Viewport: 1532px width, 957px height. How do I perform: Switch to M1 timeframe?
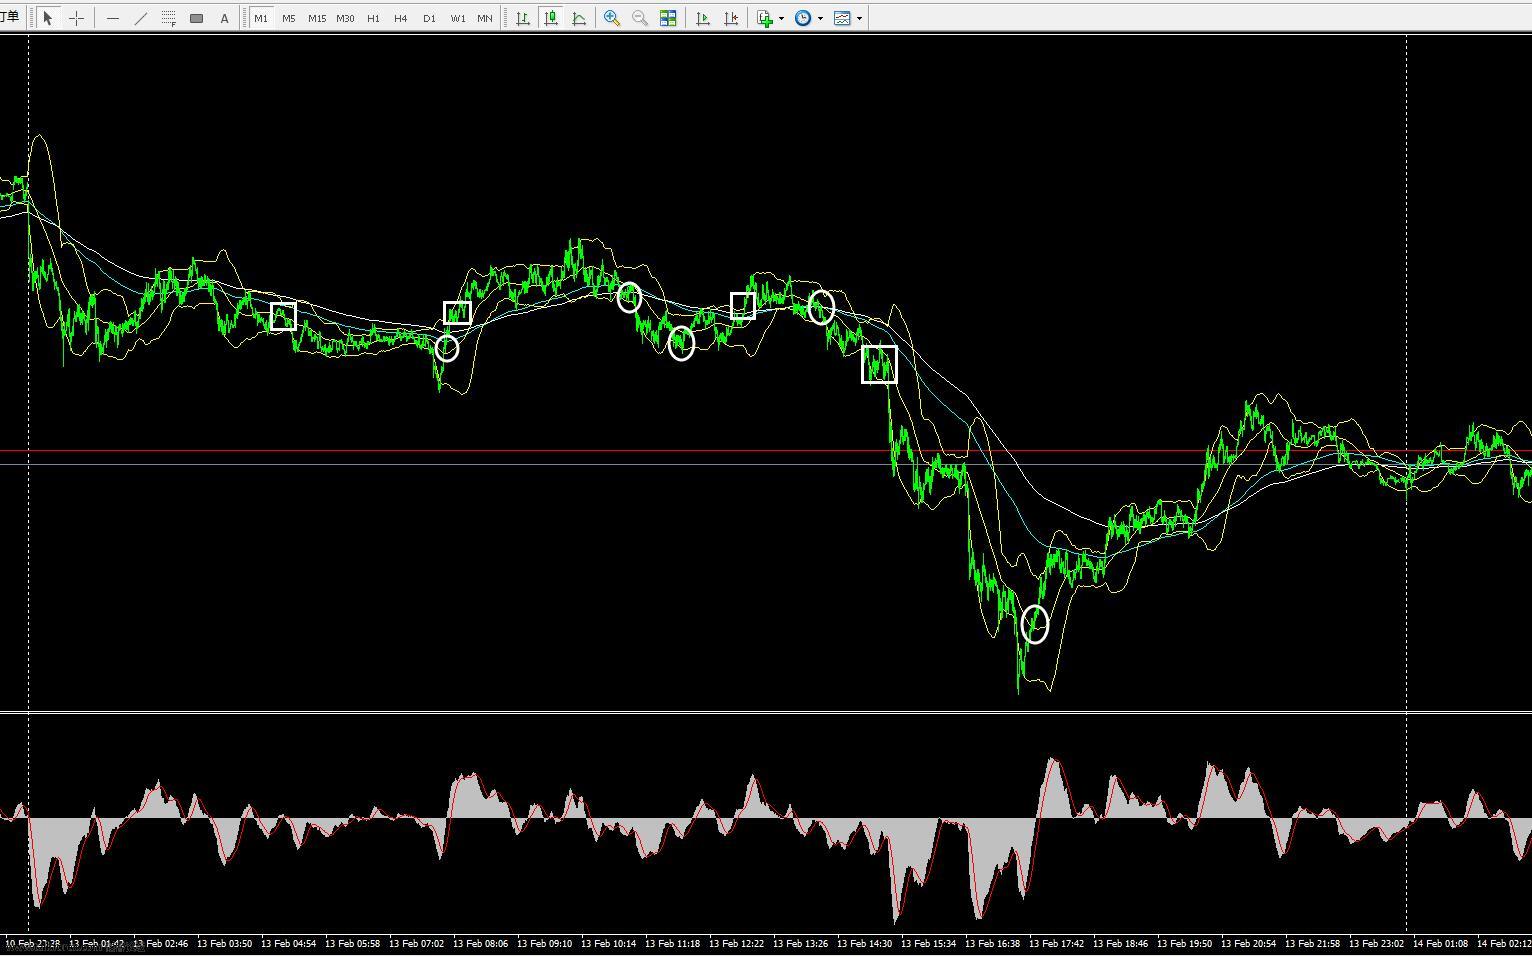pyautogui.click(x=261, y=18)
